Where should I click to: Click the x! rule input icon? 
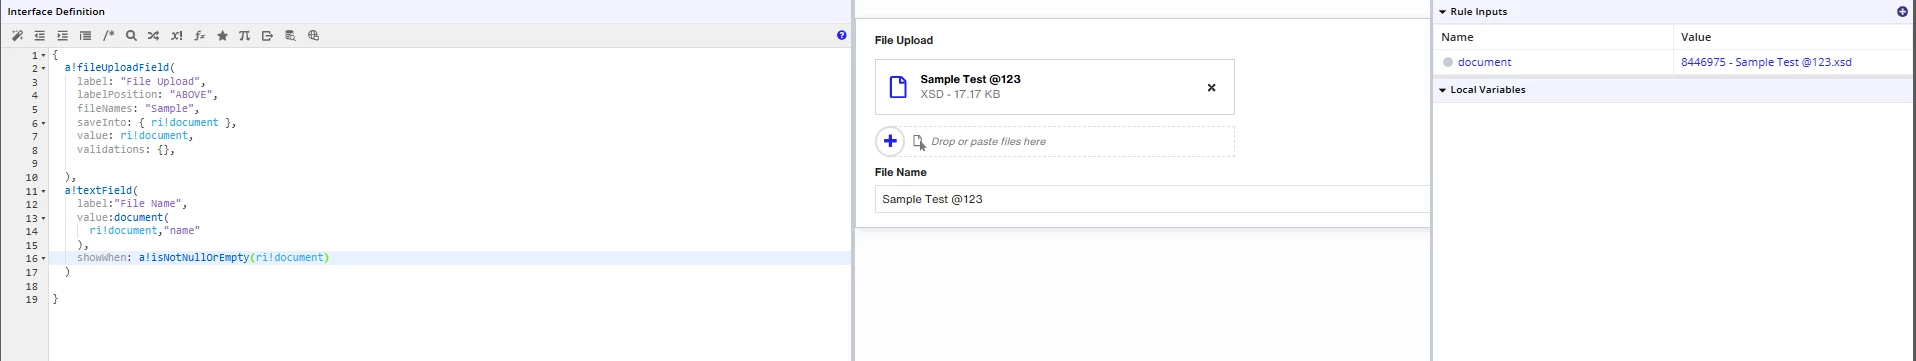click(177, 36)
